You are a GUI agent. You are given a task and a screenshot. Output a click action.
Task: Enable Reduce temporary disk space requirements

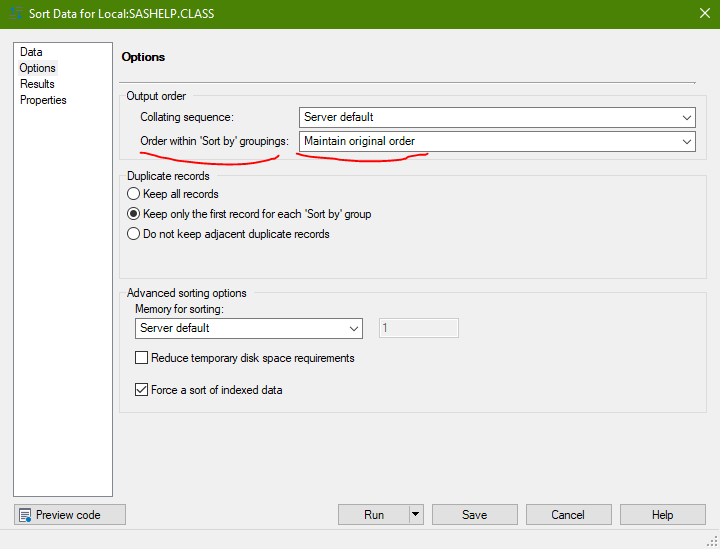[141, 358]
